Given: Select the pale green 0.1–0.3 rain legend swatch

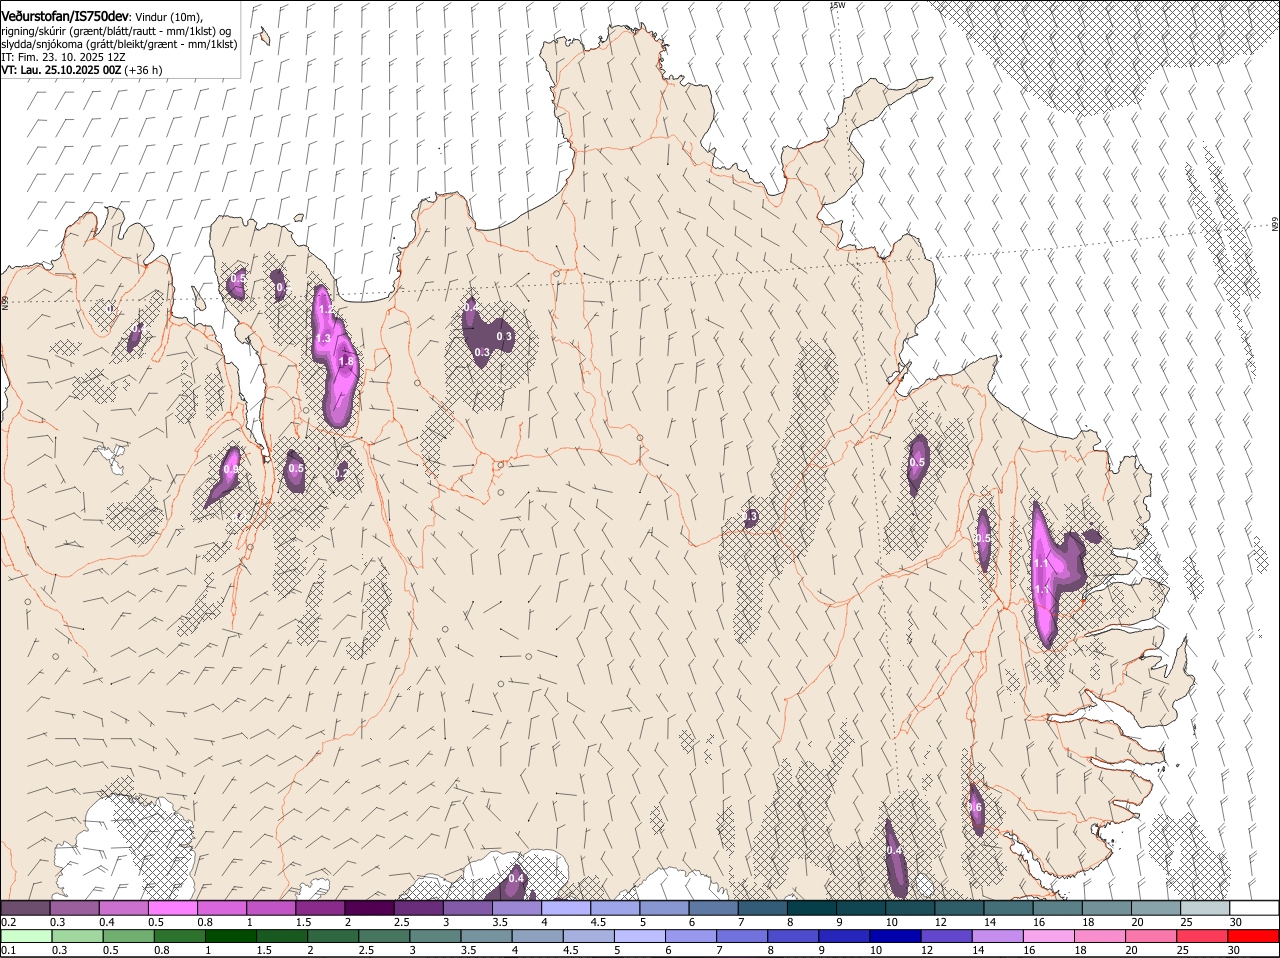Looking at the screenshot, I should click(26, 936).
